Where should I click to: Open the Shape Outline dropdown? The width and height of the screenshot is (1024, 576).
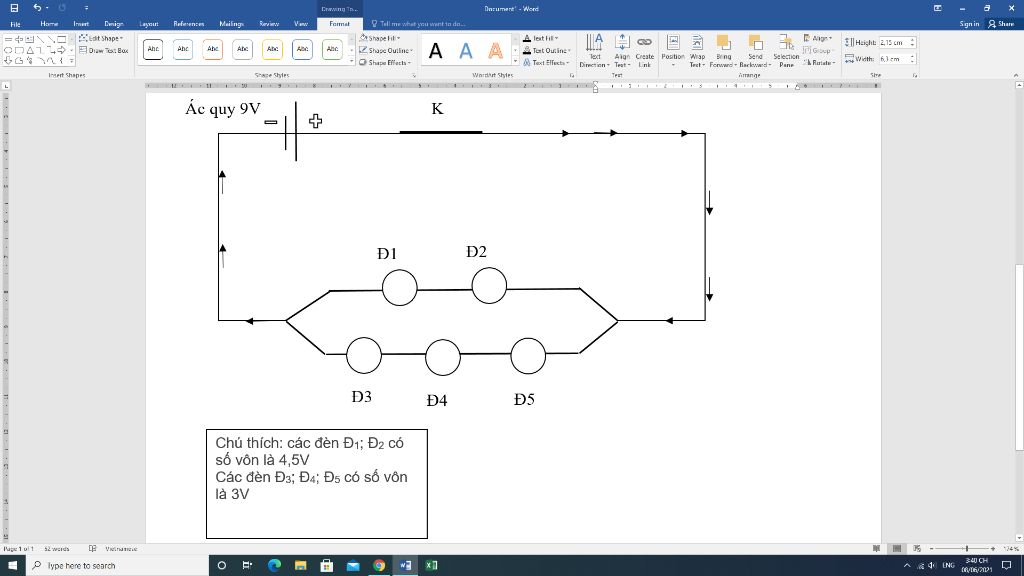coord(385,50)
